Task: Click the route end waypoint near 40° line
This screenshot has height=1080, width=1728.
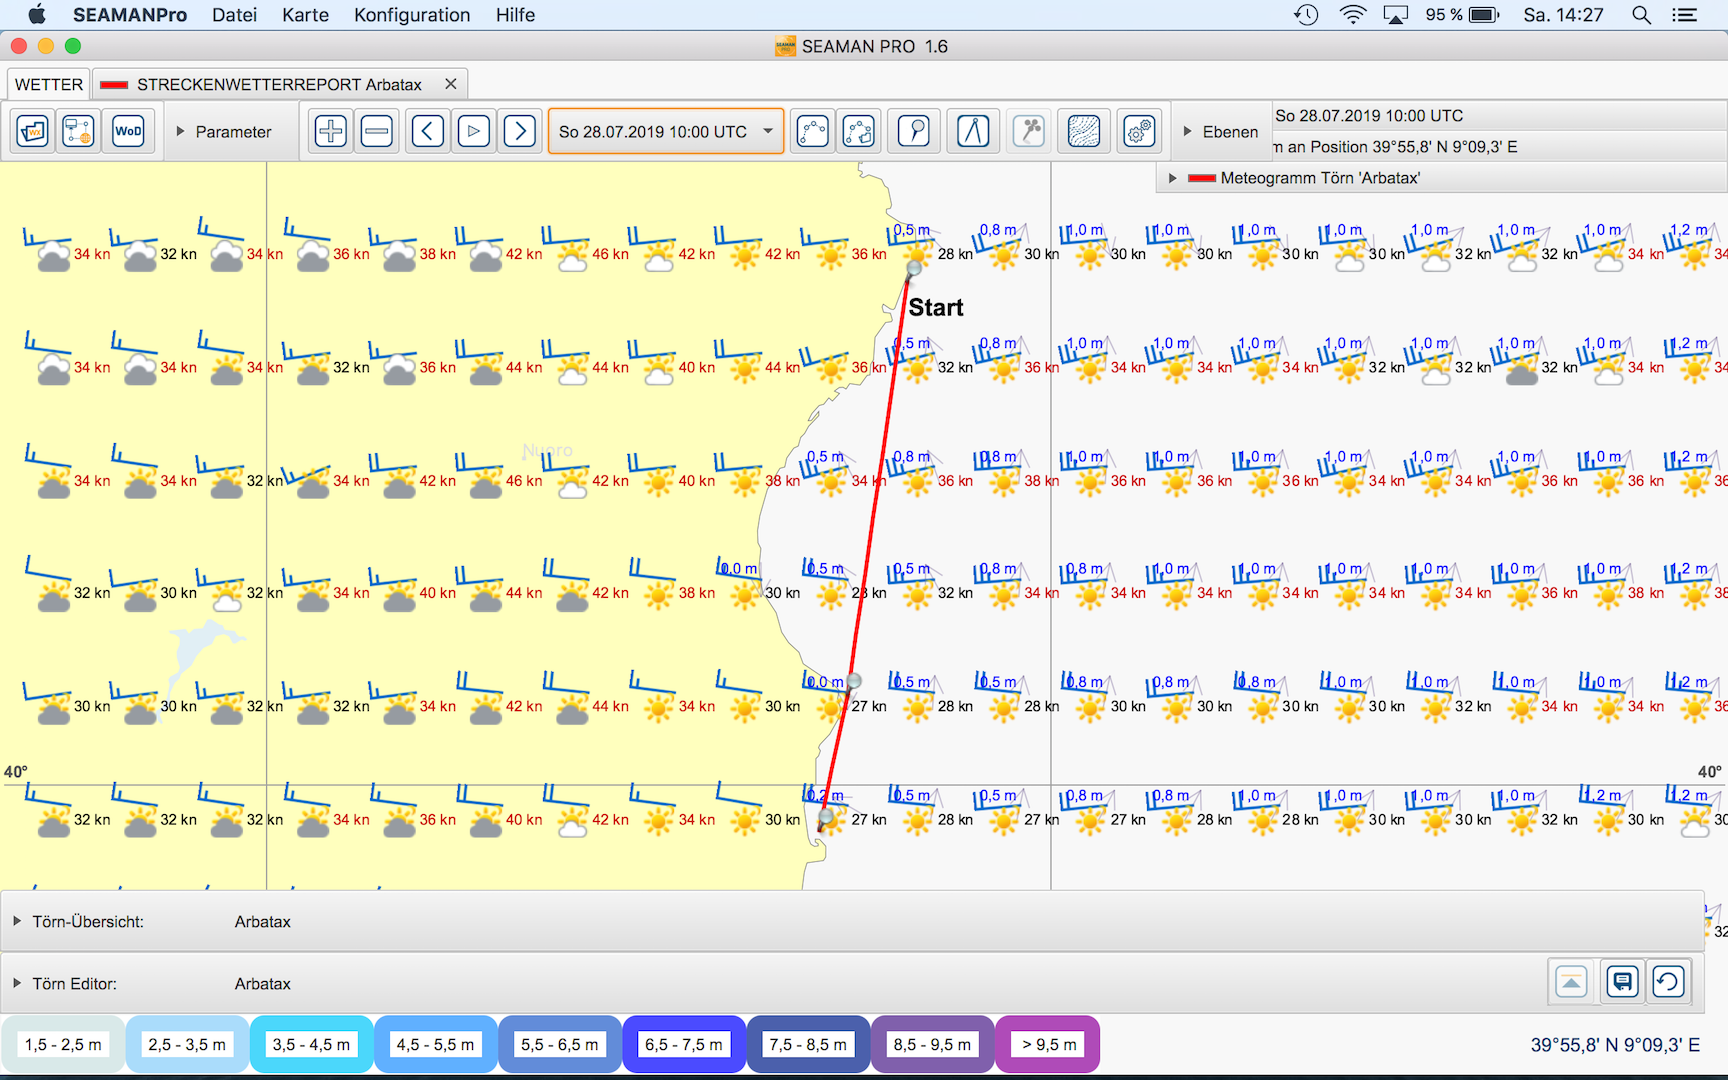Action: tap(826, 817)
